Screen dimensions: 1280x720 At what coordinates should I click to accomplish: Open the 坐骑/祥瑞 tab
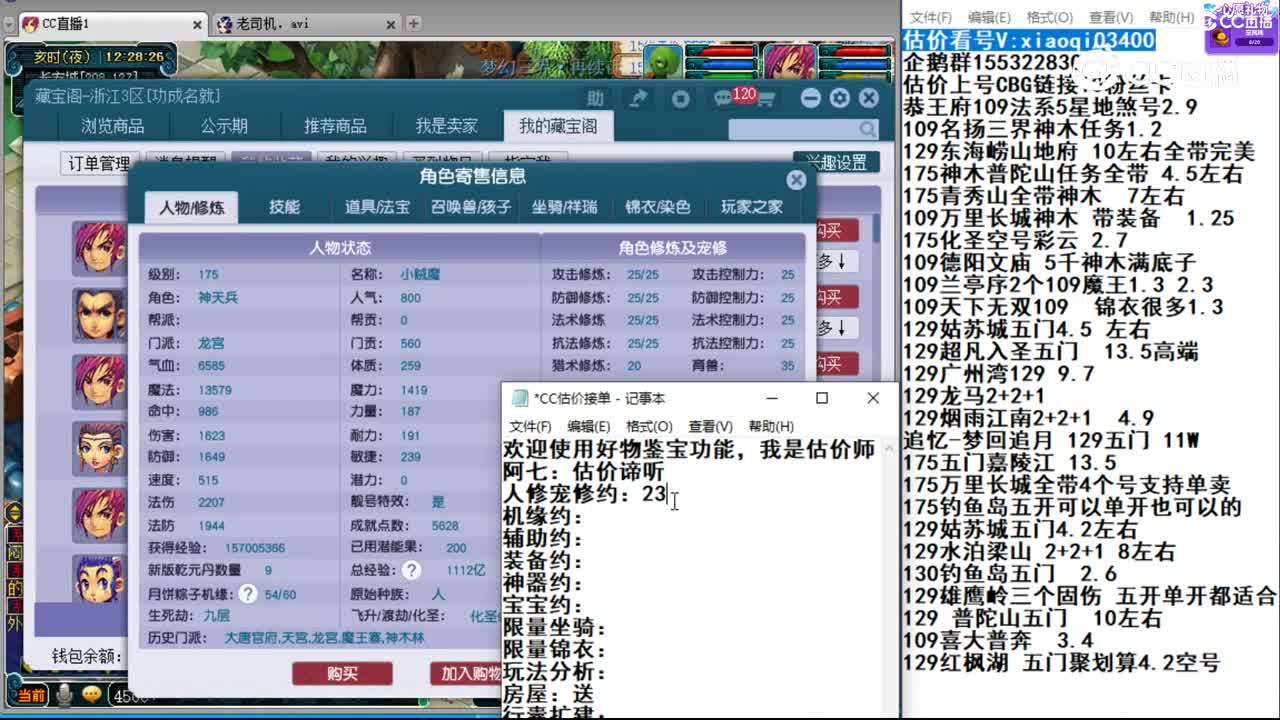click(564, 207)
